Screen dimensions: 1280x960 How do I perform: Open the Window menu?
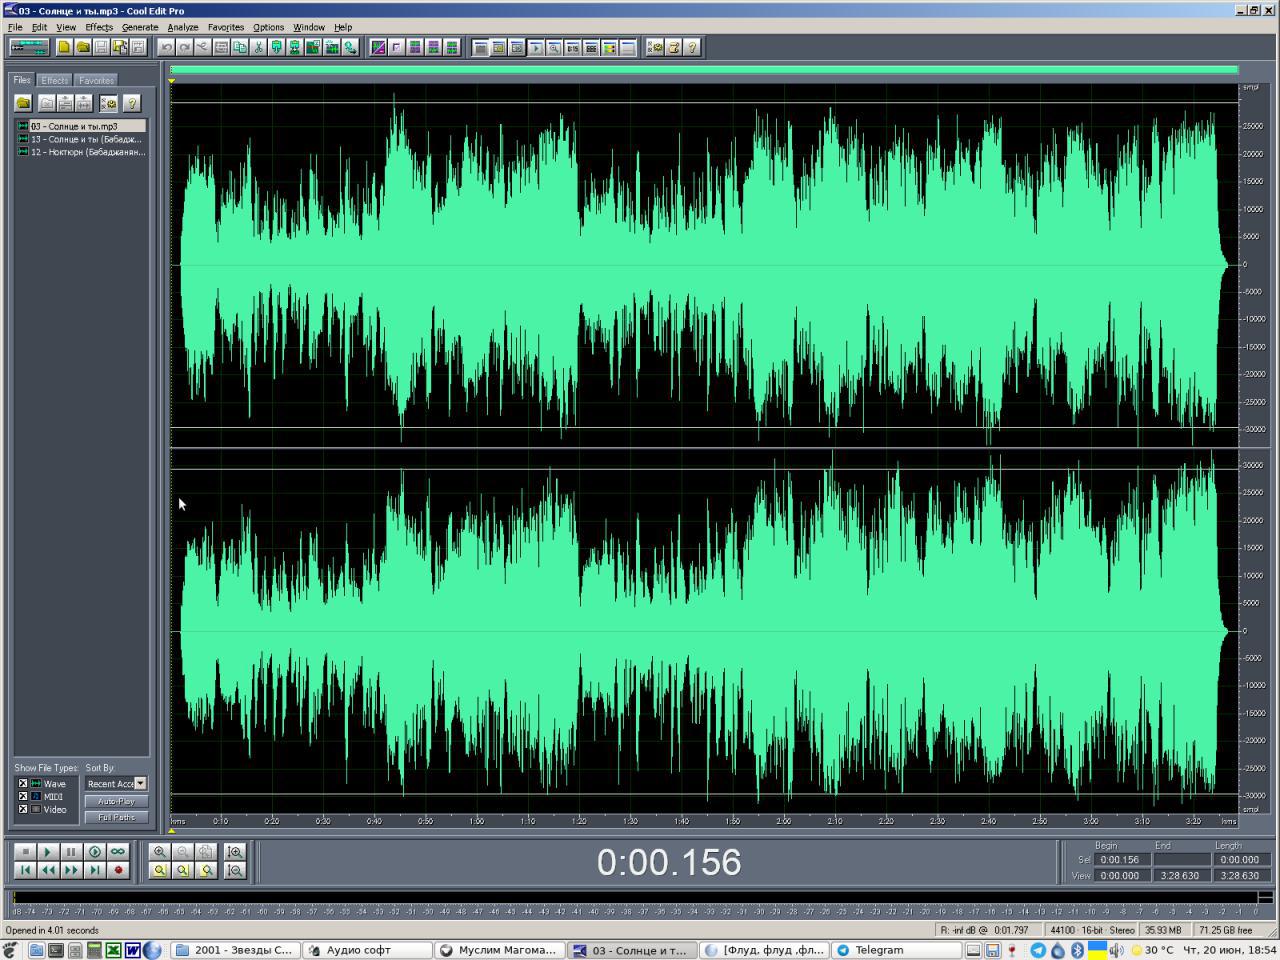click(309, 27)
